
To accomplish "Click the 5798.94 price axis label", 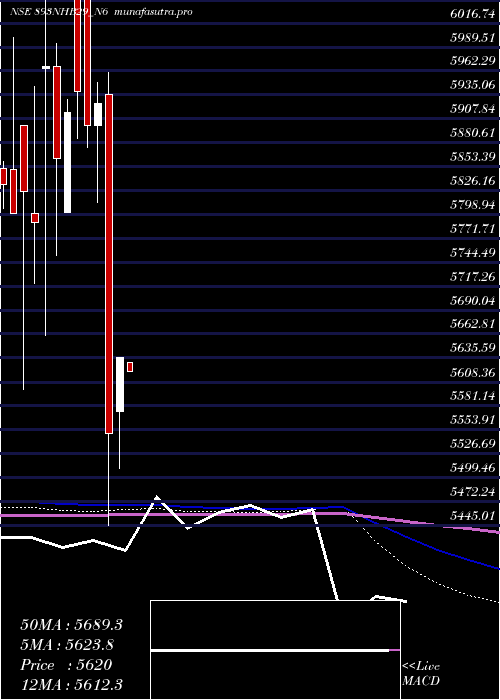I will point(473,205).
